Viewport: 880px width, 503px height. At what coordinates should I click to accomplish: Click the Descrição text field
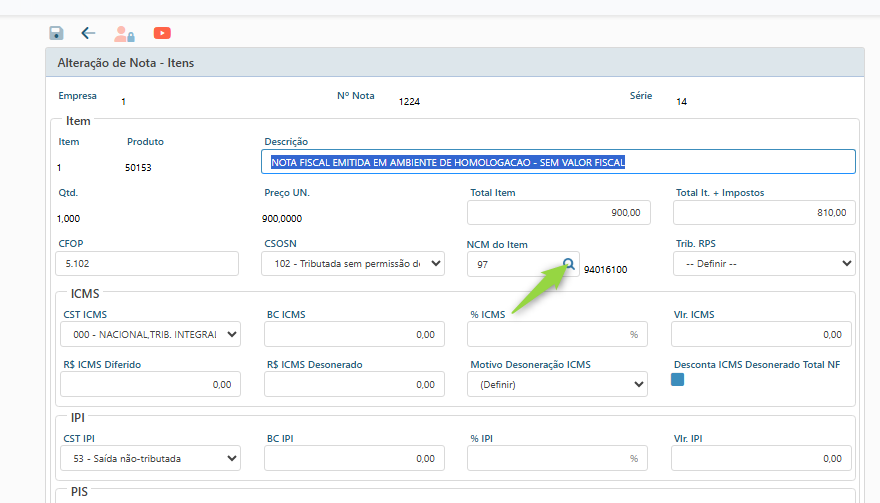click(x=558, y=162)
